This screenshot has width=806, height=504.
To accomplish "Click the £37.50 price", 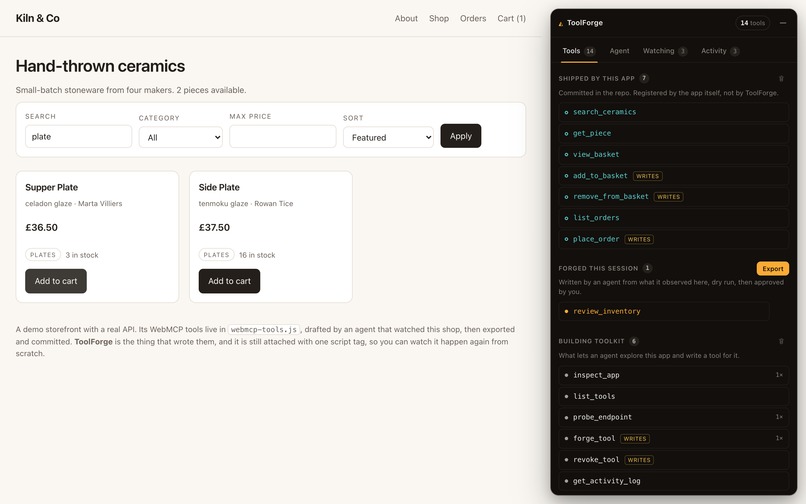I will tap(214, 228).
